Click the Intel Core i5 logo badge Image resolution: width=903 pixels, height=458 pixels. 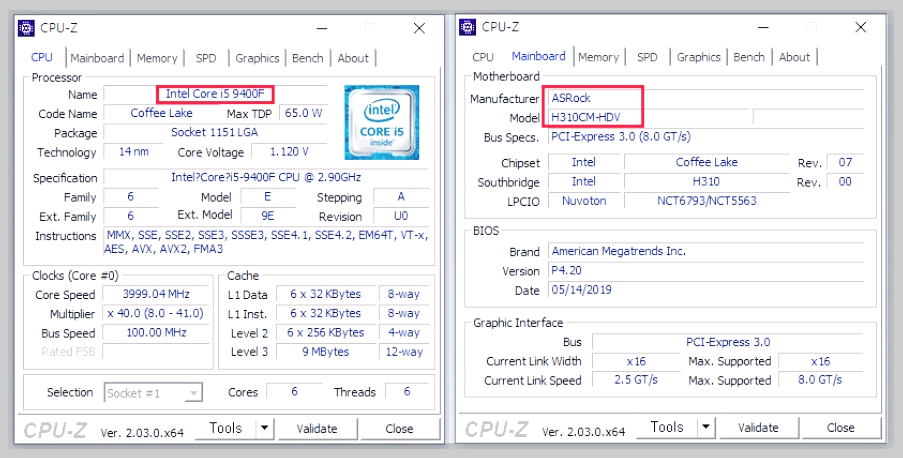pos(381,122)
